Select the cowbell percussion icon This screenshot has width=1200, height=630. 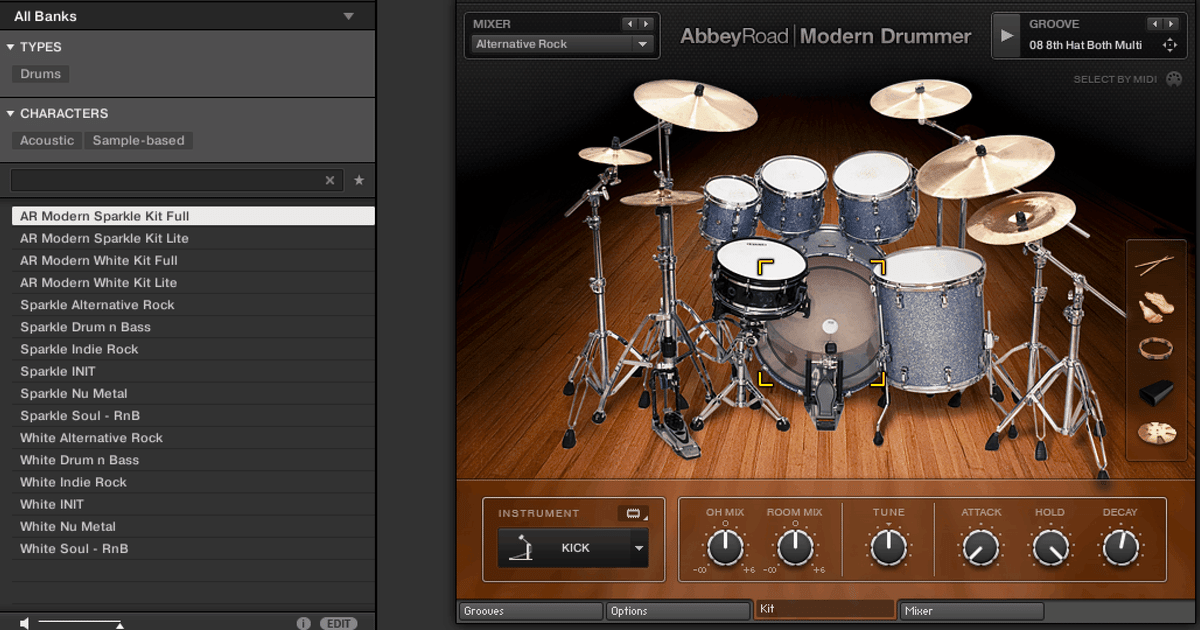click(x=1155, y=391)
